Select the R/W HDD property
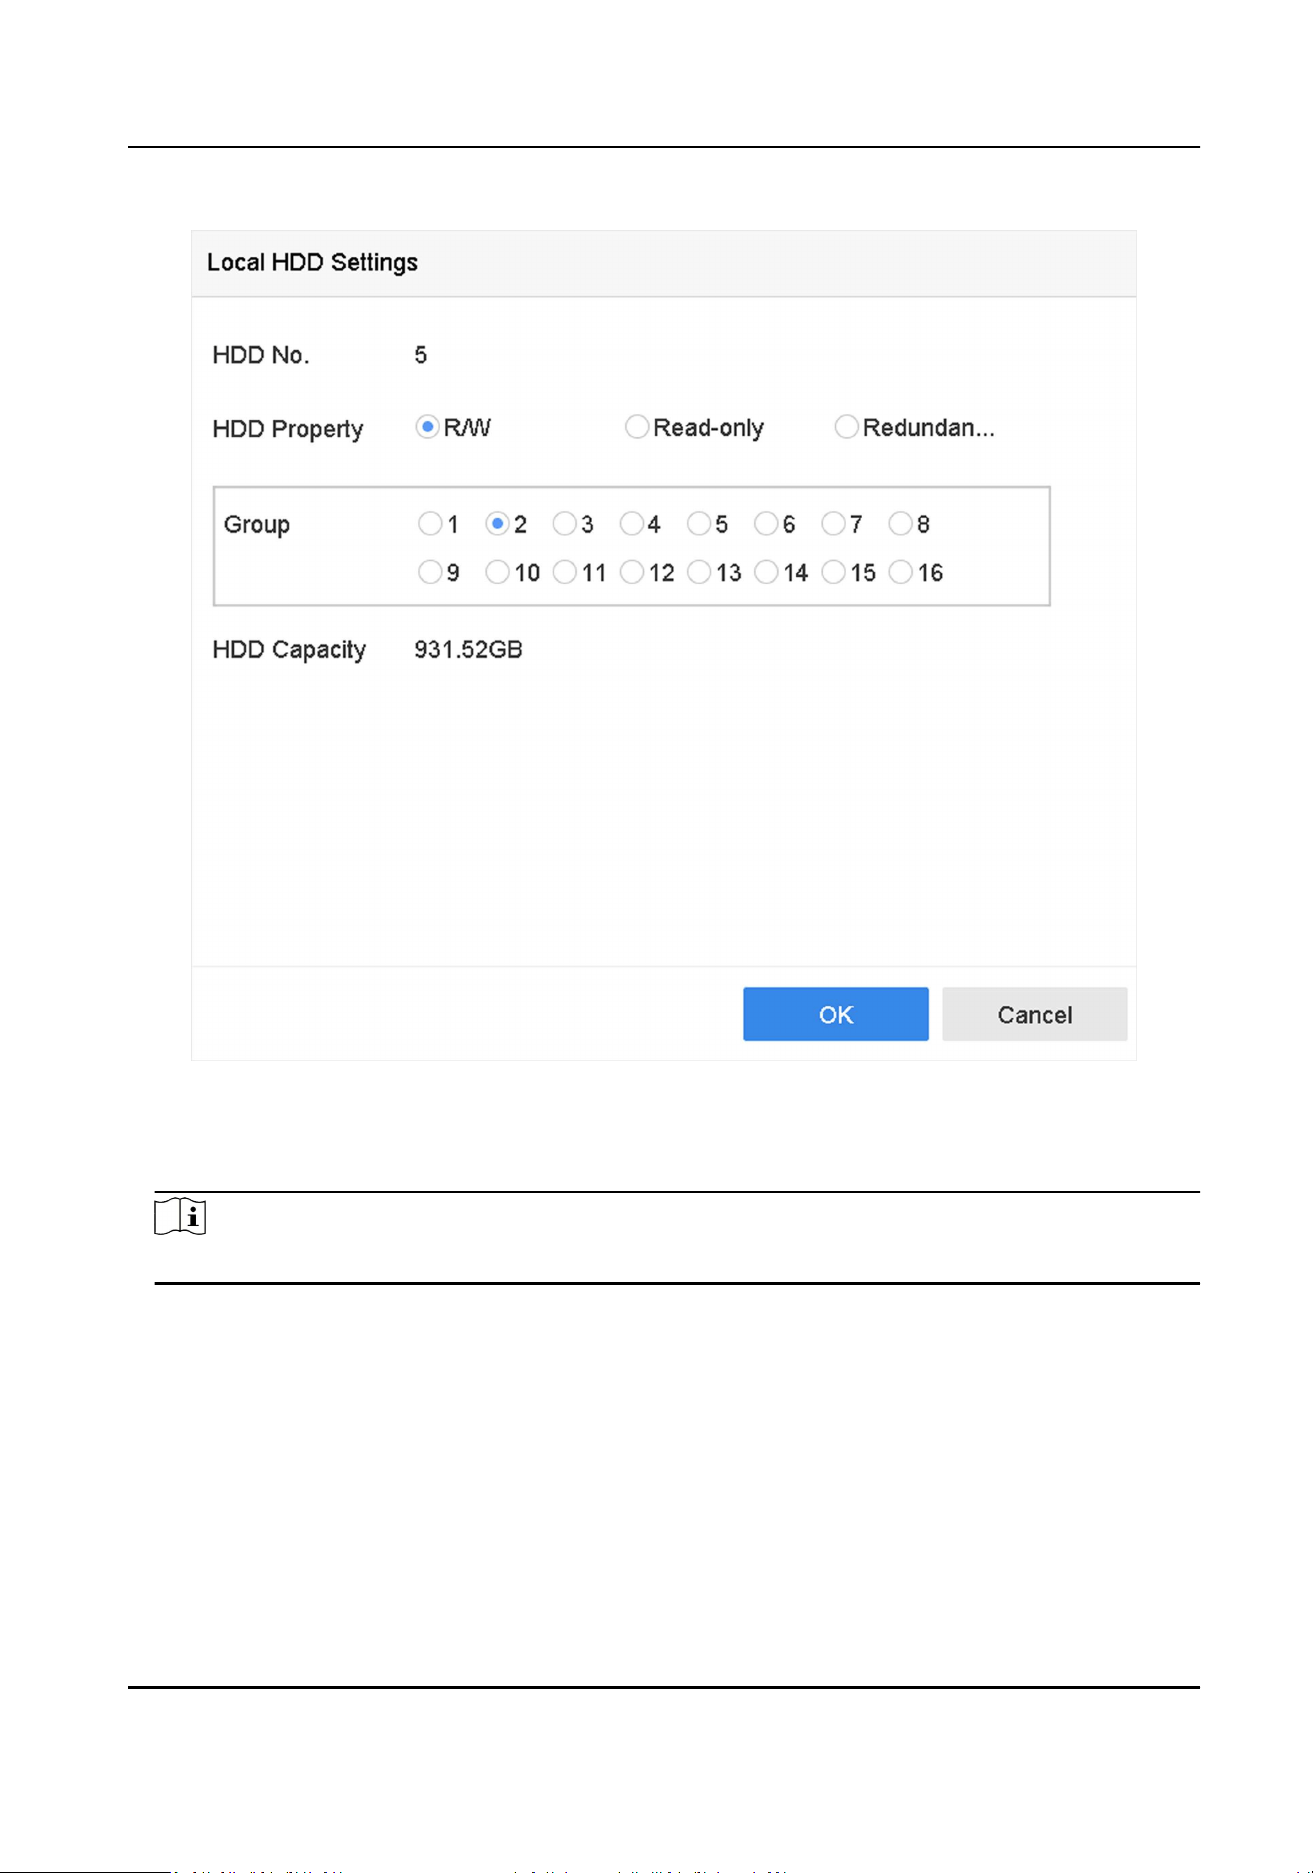Image resolution: width=1313 pixels, height=1873 pixels. [x=427, y=427]
